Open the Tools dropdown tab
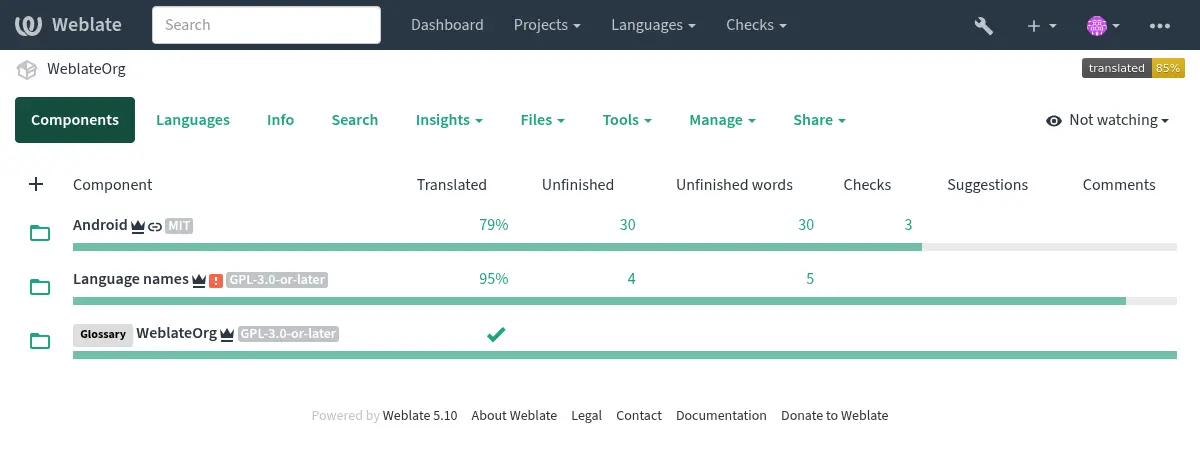This screenshot has height=475, width=1200. click(627, 120)
